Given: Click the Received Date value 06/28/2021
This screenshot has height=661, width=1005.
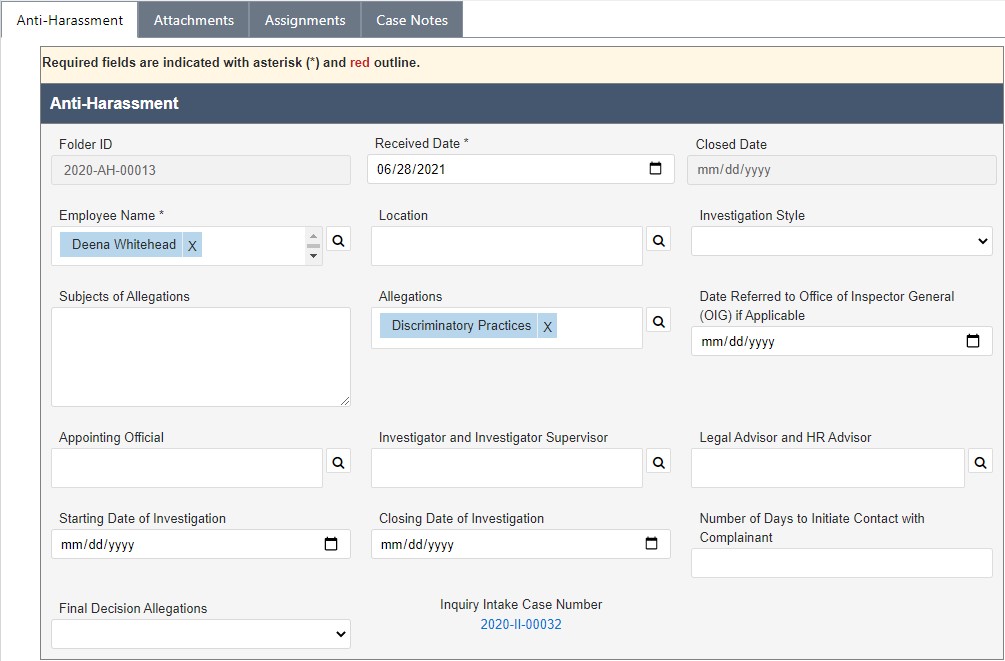Looking at the screenshot, I should pyautogui.click(x=411, y=169).
